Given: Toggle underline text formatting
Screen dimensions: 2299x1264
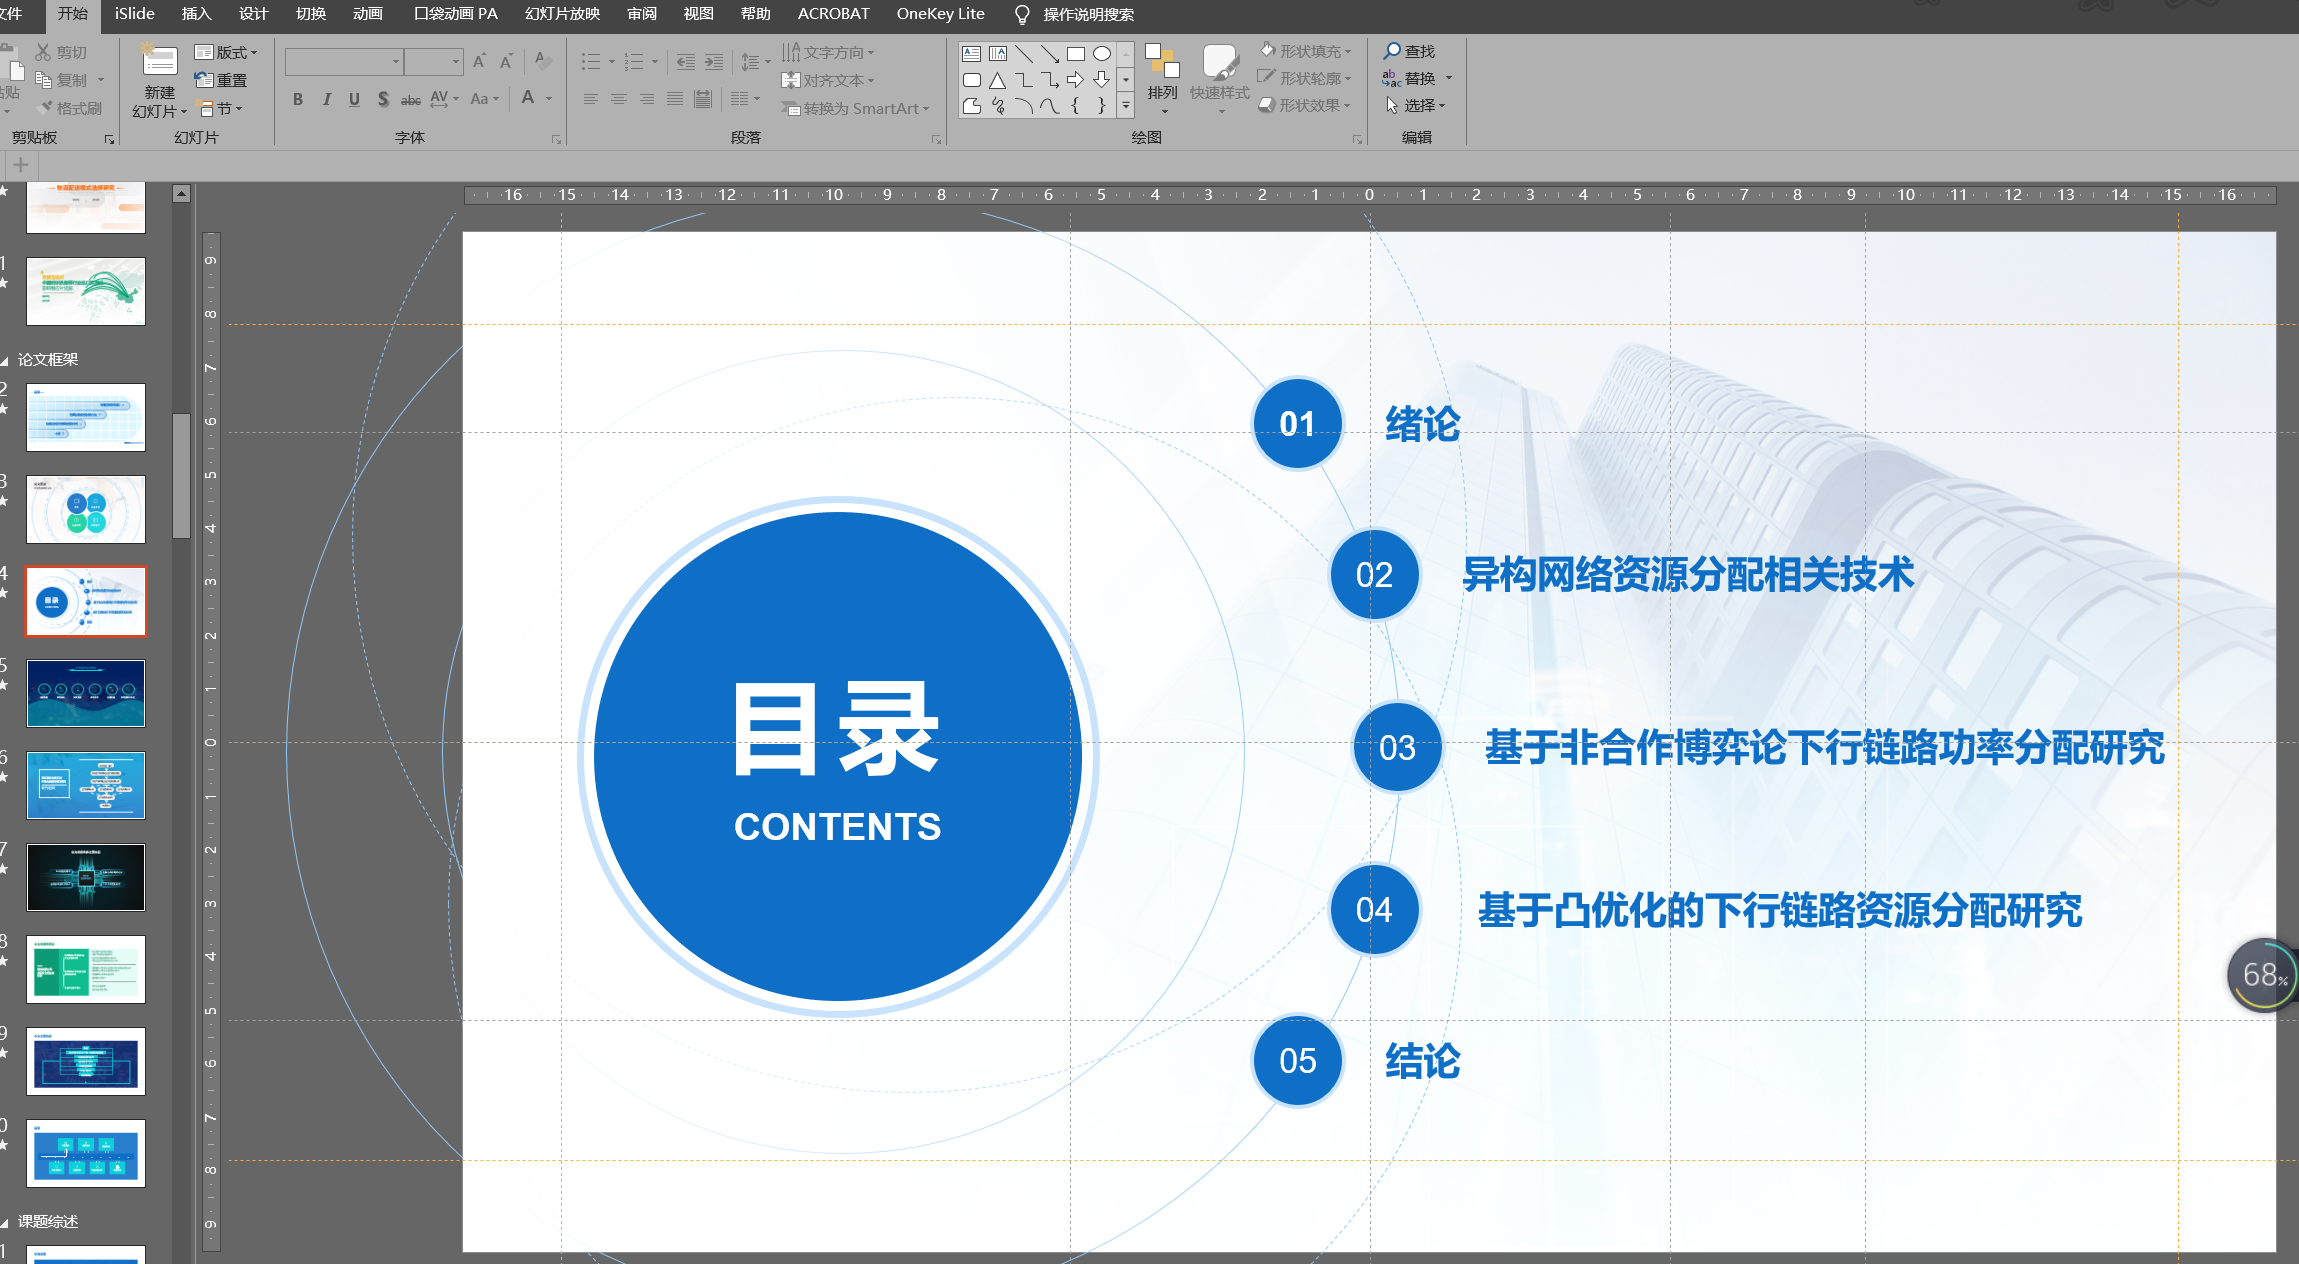Looking at the screenshot, I should (354, 99).
